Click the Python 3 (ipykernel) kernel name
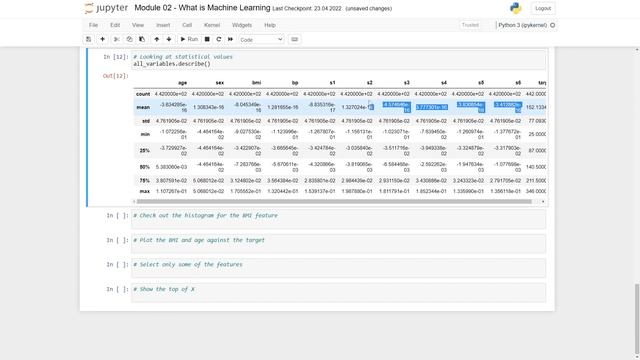 (522, 25)
